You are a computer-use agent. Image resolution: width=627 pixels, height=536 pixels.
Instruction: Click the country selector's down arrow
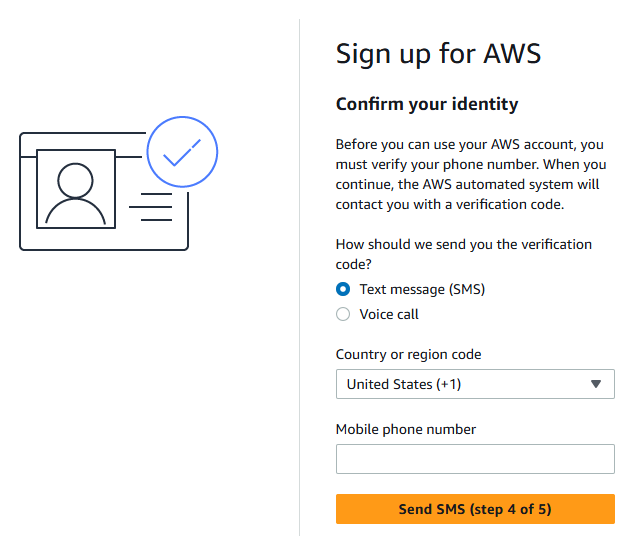point(596,384)
